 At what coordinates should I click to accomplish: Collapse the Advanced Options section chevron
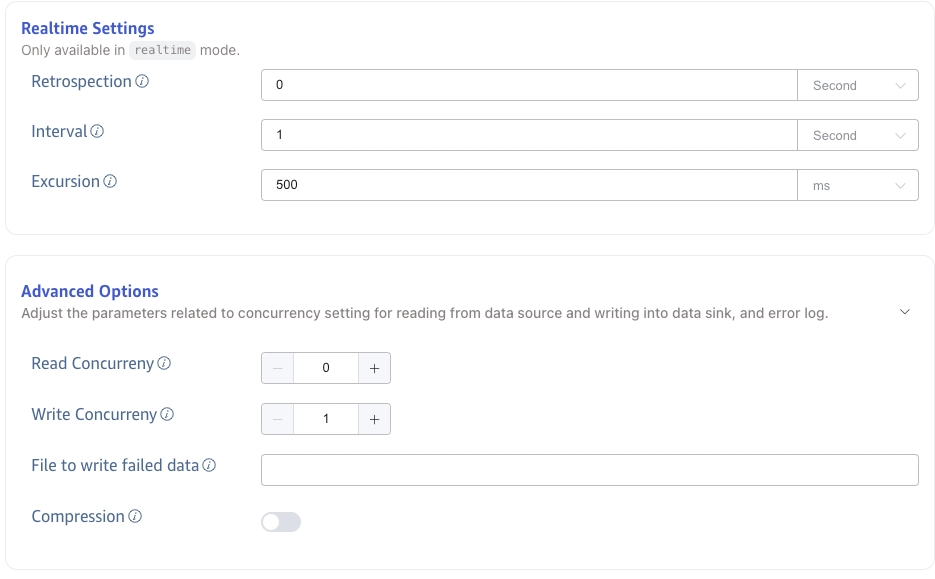pyautogui.click(x=905, y=312)
